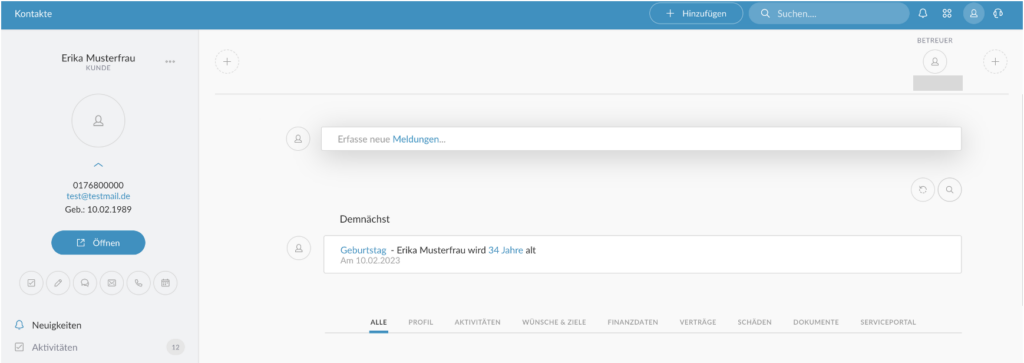Screen dimensions: 1024x363
Task: Open the apps grid icon in header
Action: click(x=947, y=14)
